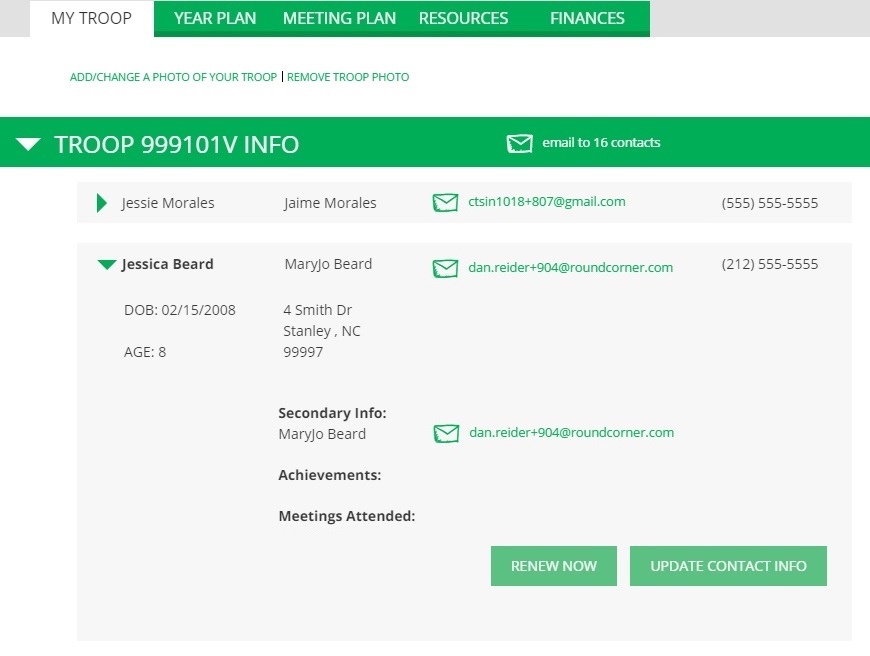This screenshot has width=870, height=656.
Task: Click envelope icon in Secondary Info section
Action: (446, 433)
